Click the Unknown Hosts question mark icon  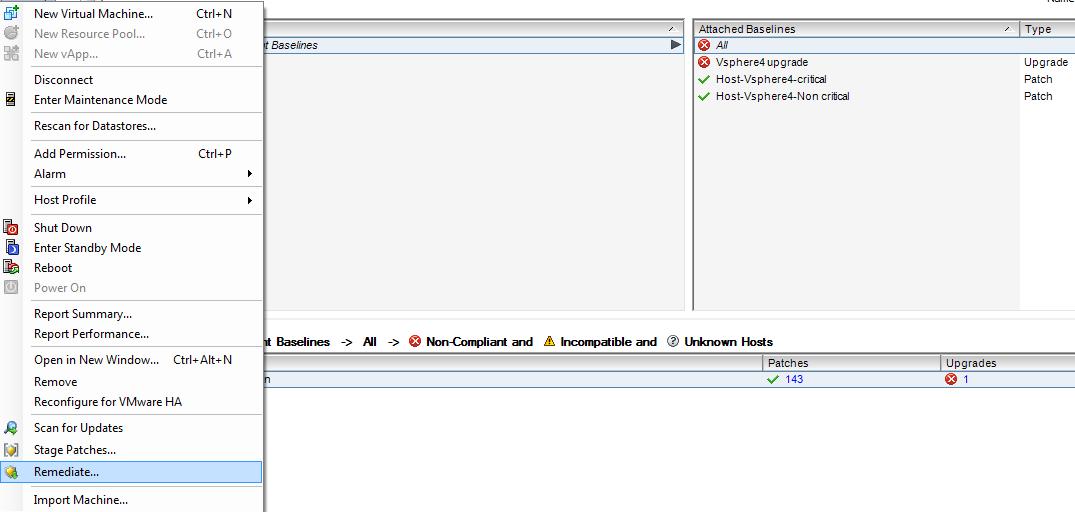tap(673, 341)
